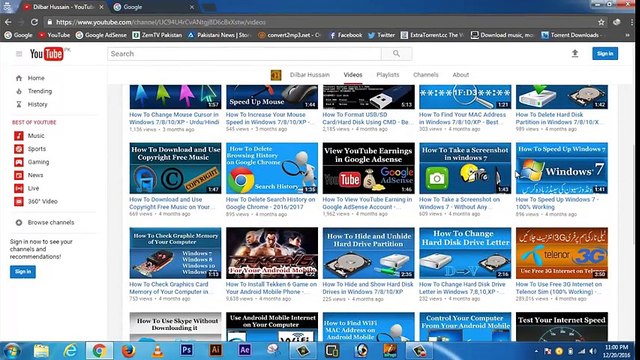Switch to the Playlists tab
The image size is (640, 360).
click(x=388, y=75)
